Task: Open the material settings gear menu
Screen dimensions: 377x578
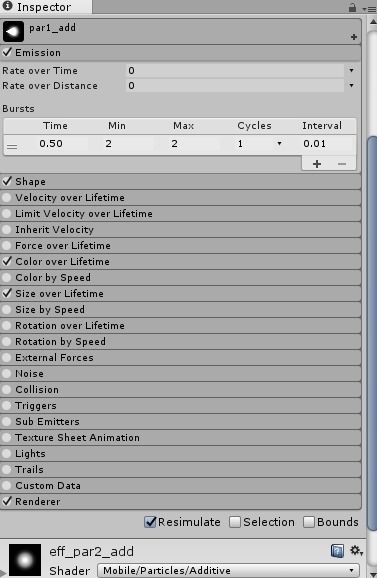Action: click(x=356, y=551)
